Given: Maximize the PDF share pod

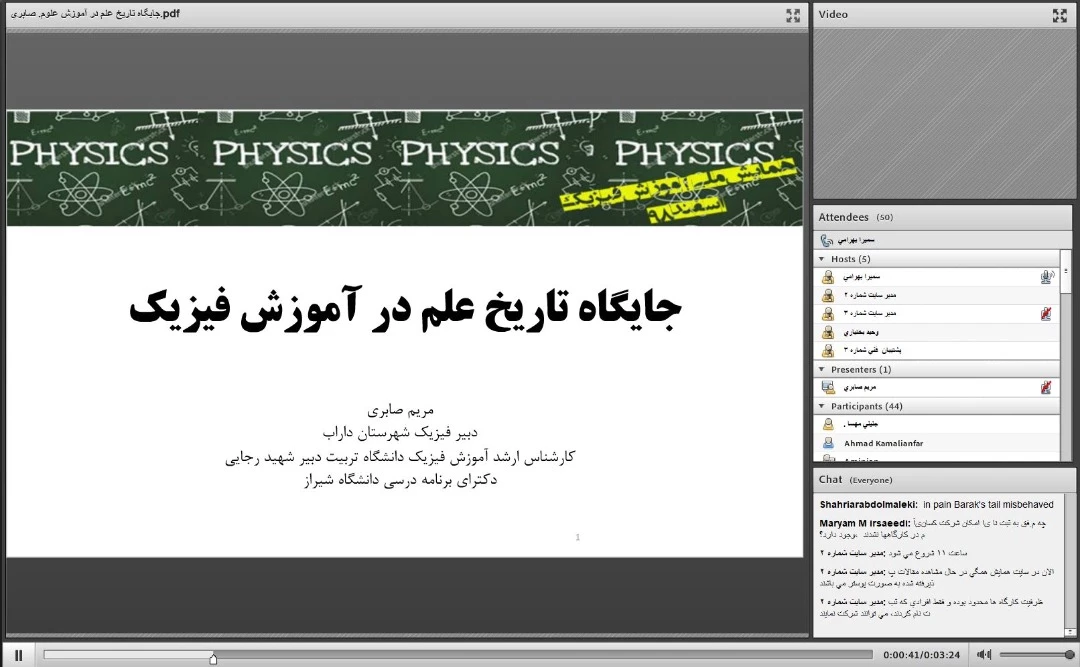Looking at the screenshot, I should 793,15.
